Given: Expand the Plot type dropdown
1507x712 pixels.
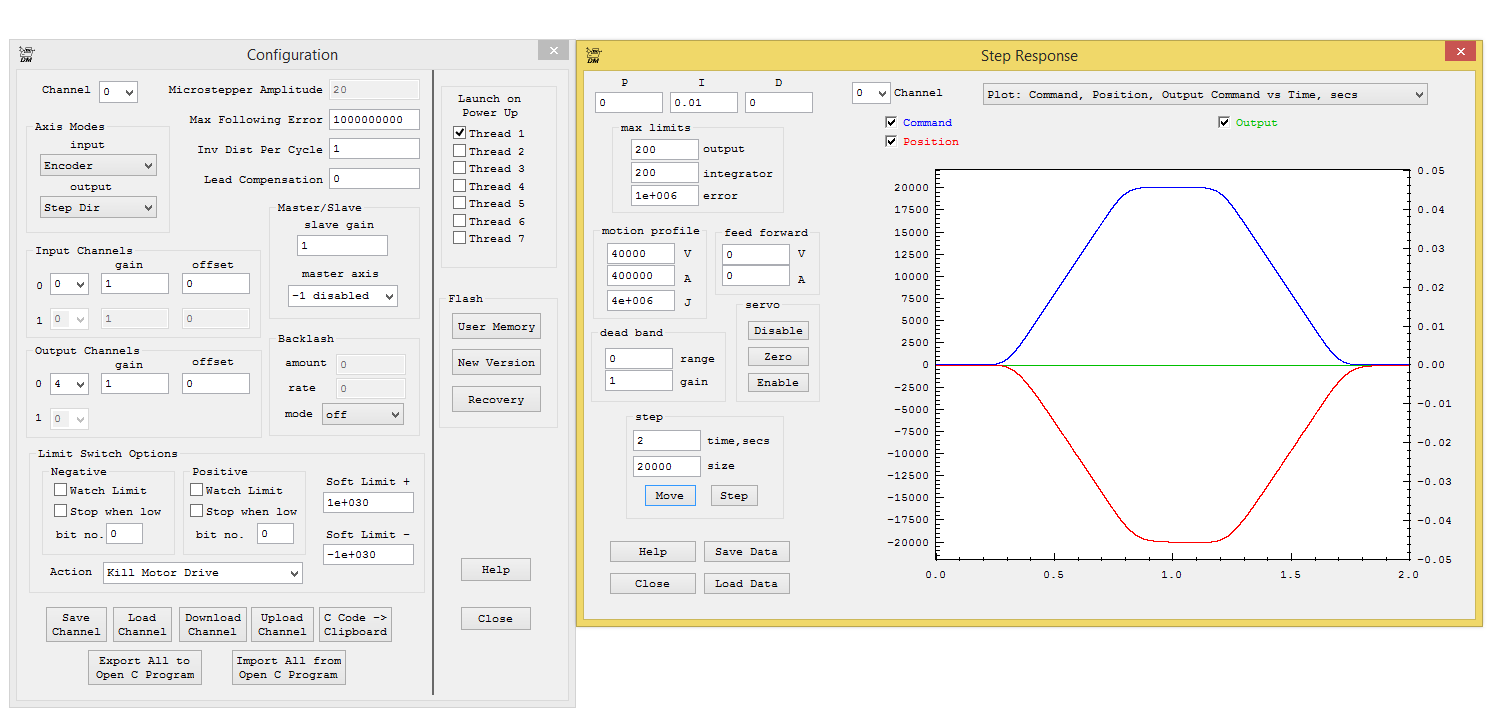Looking at the screenshot, I should pyautogui.click(x=1204, y=94).
